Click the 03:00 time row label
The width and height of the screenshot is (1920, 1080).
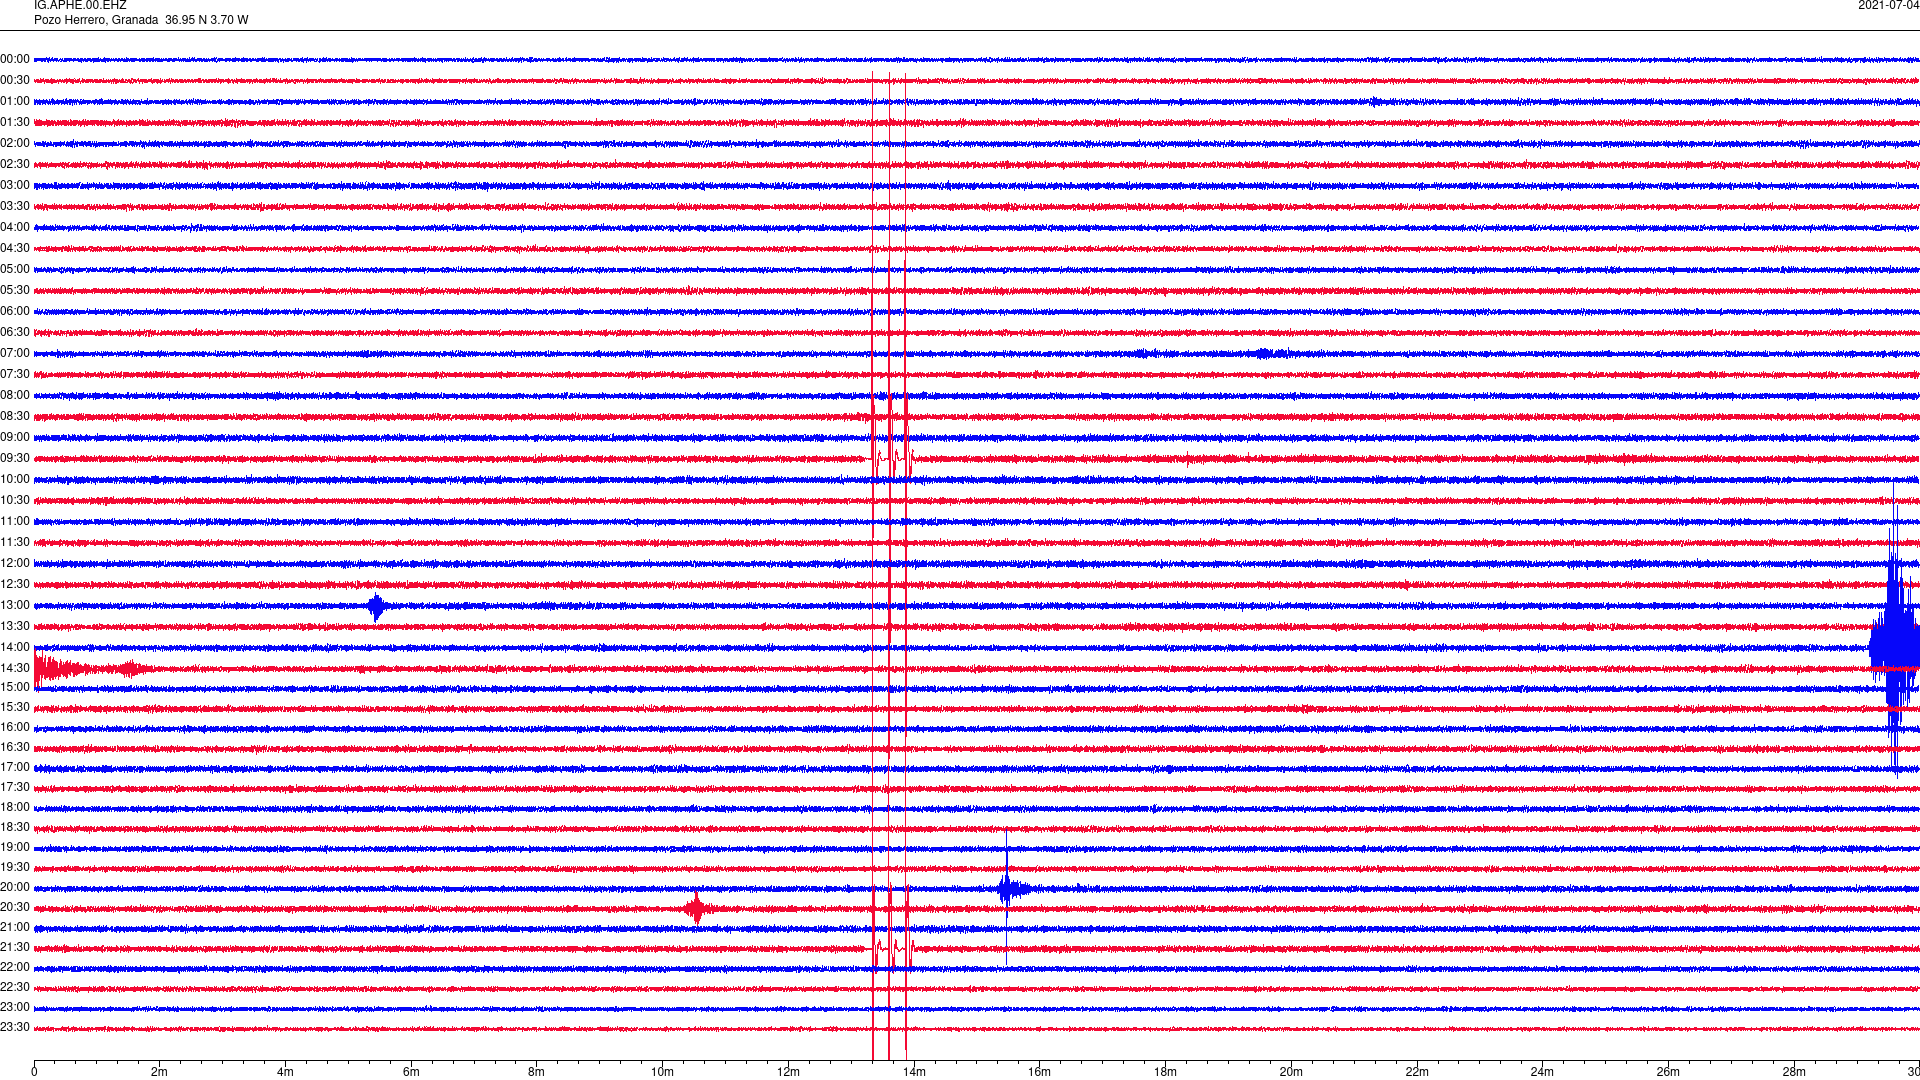pyautogui.click(x=15, y=186)
